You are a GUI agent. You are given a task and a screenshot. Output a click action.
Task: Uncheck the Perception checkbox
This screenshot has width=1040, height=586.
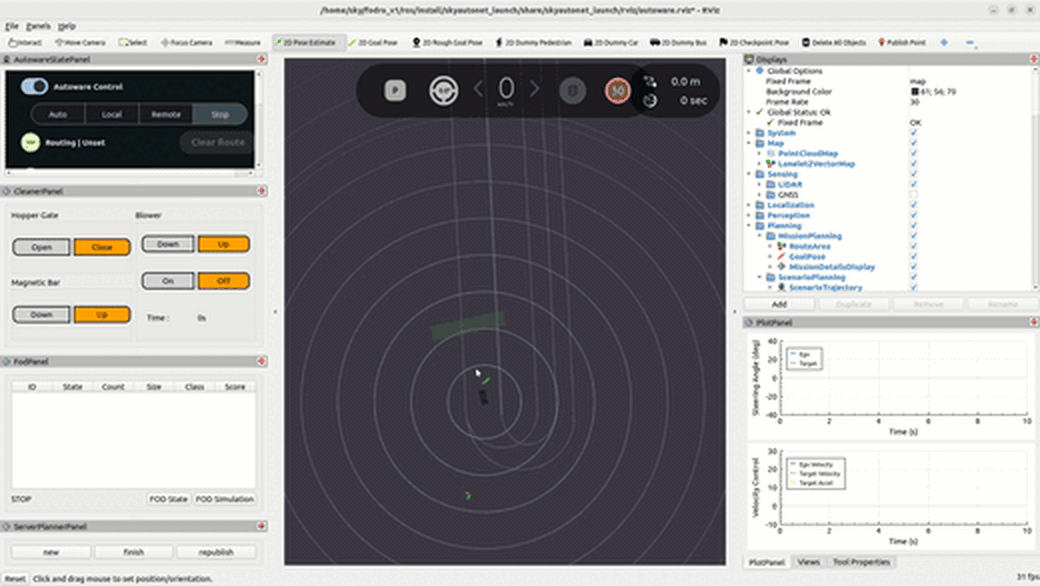(x=913, y=215)
